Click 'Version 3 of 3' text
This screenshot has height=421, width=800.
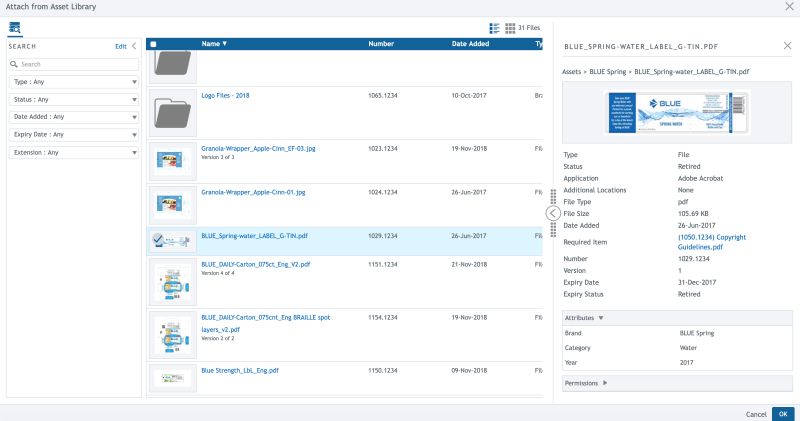pos(218,157)
